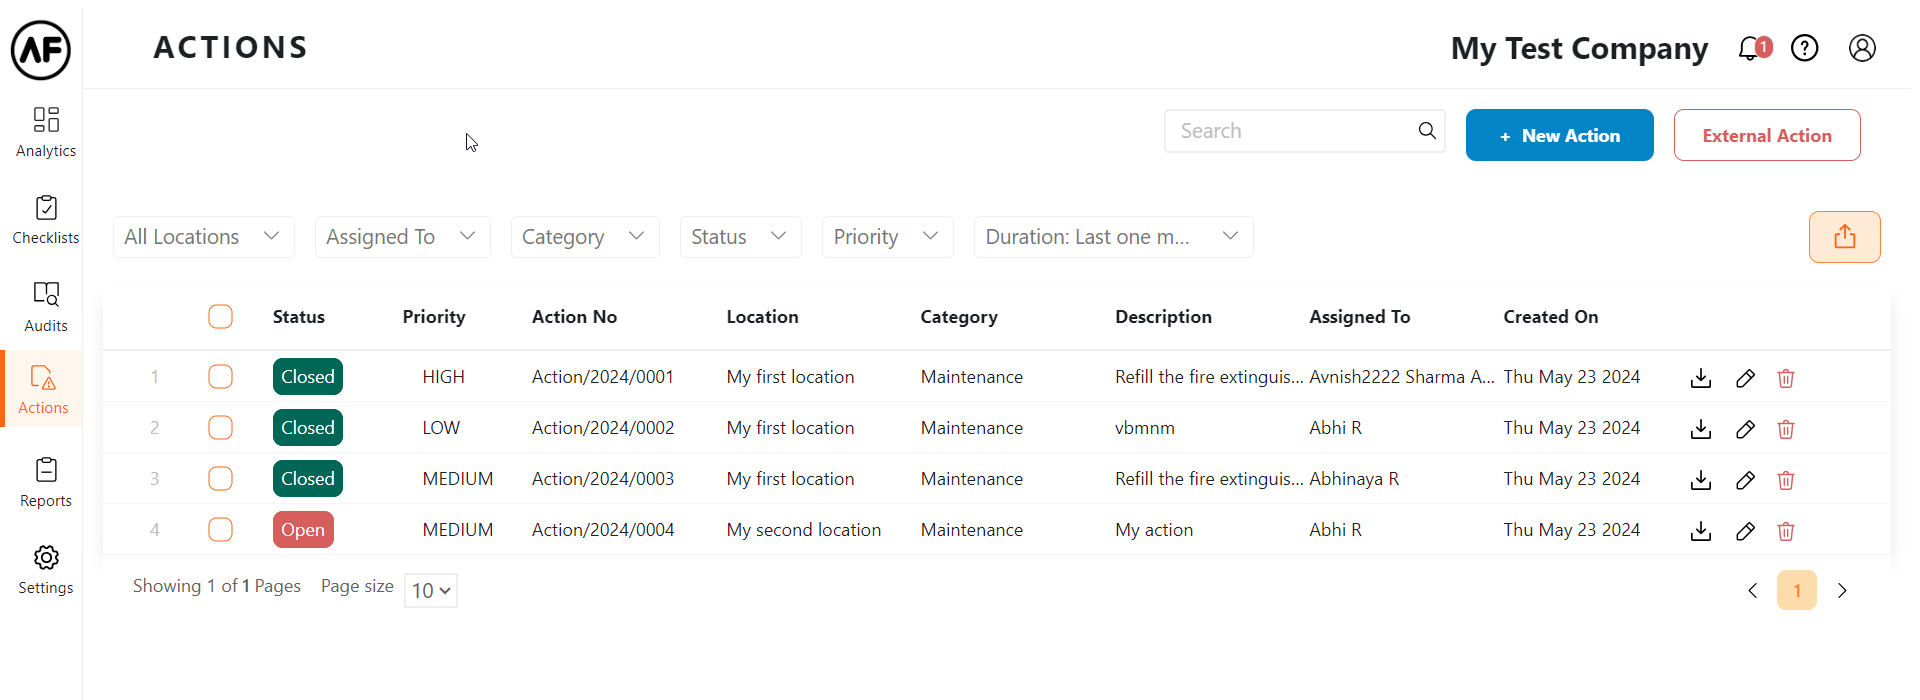Viewport: 1920px width, 700px height.
Task: Click the New Action button
Action: [x=1559, y=135]
